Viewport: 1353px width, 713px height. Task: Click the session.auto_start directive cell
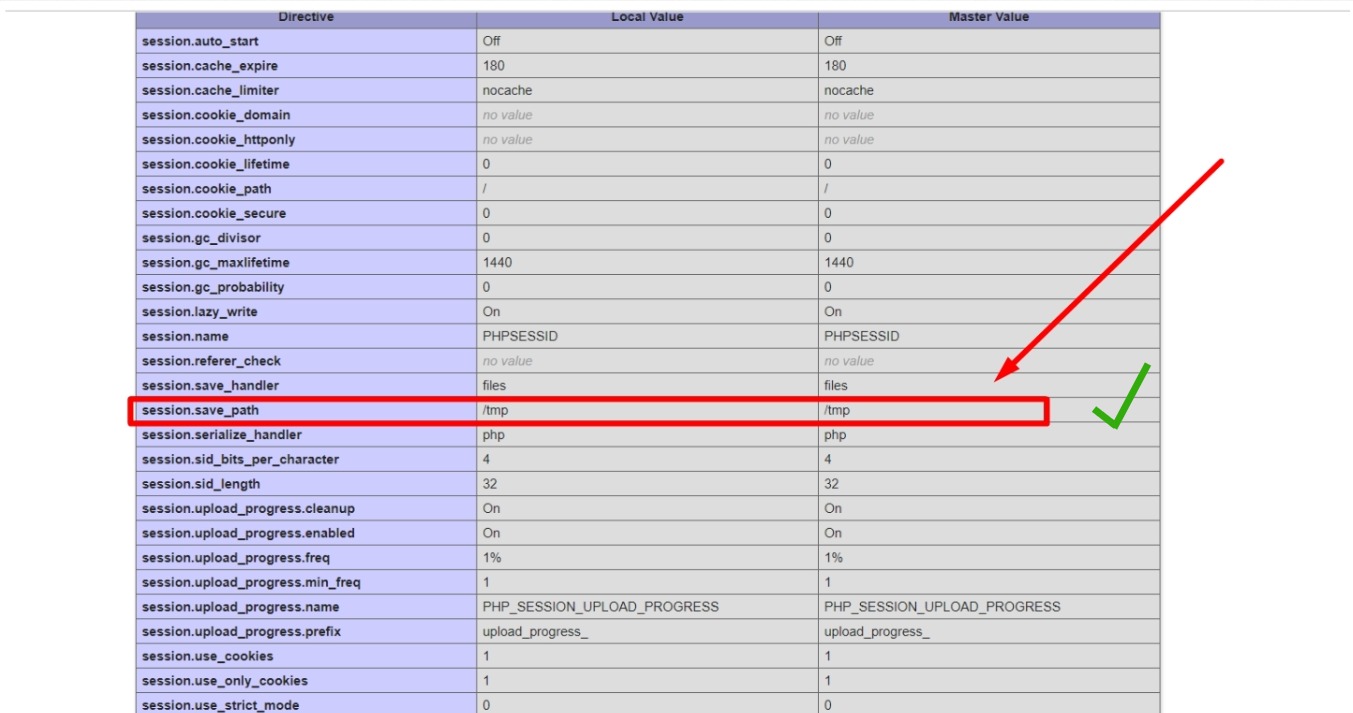(203, 41)
